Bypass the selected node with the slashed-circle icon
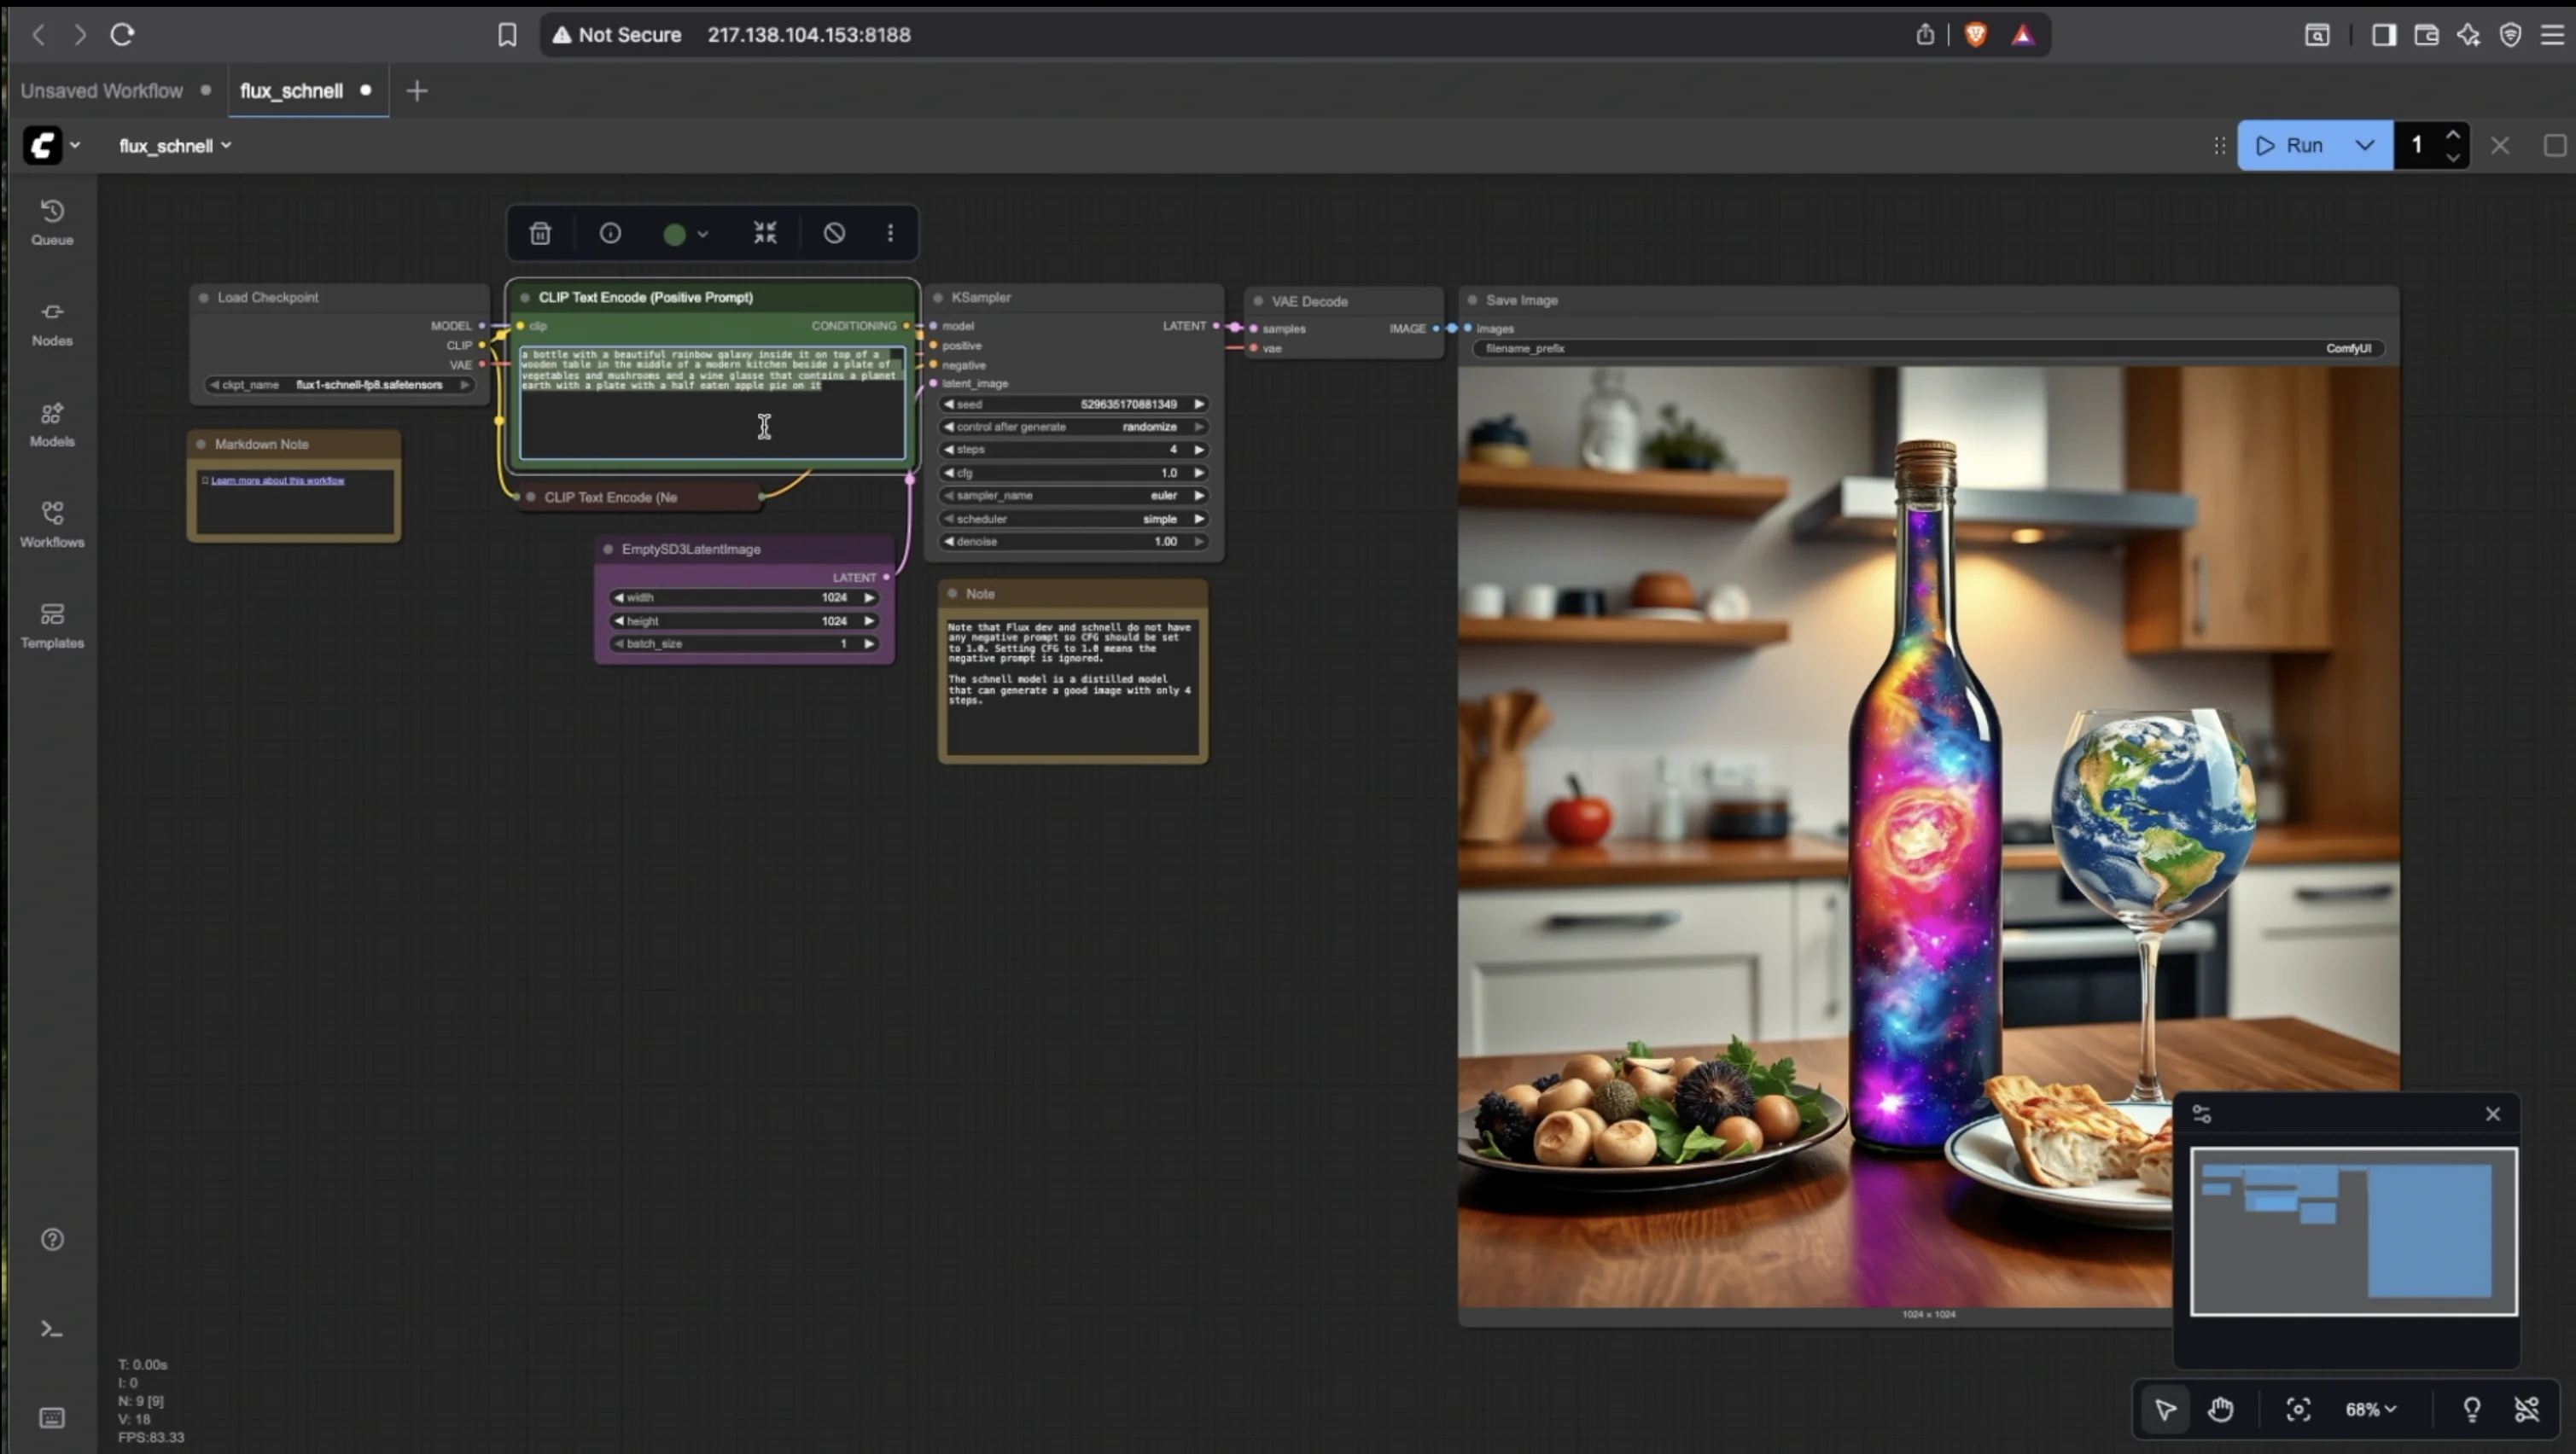 click(834, 233)
